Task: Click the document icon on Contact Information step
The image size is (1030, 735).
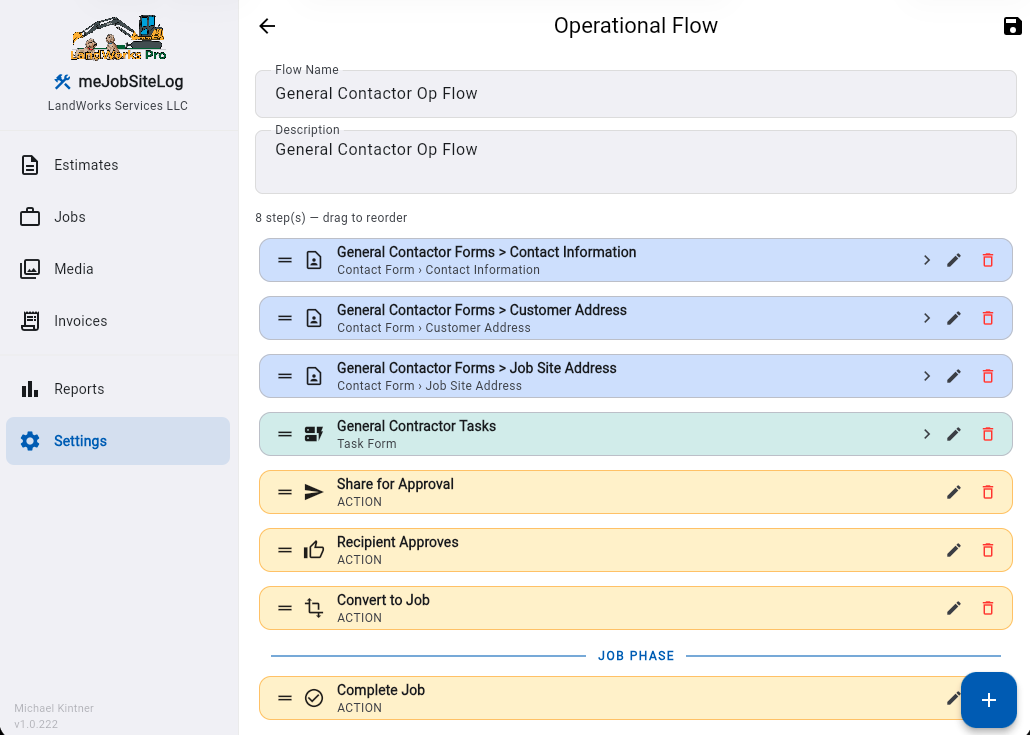Action: 313,260
